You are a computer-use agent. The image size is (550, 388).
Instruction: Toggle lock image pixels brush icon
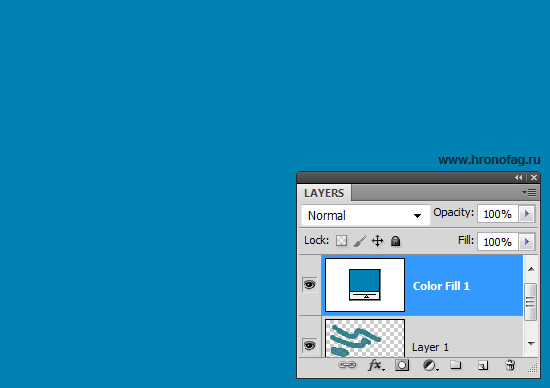(359, 241)
